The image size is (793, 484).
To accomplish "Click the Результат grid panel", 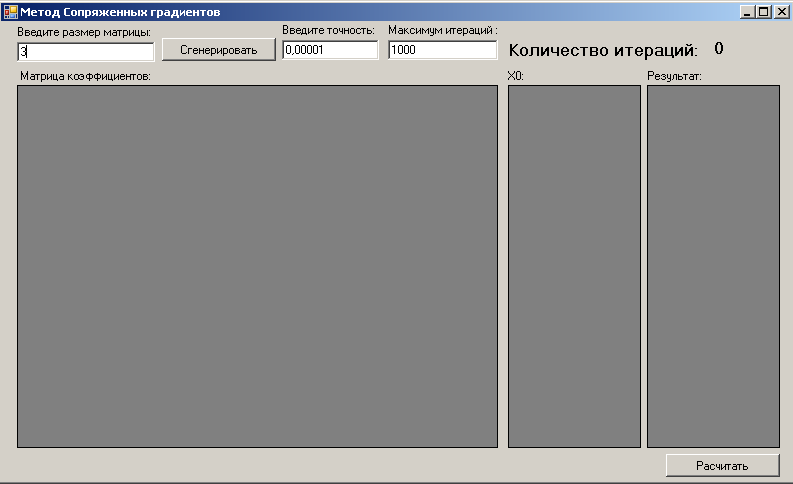I will point(713,267).
